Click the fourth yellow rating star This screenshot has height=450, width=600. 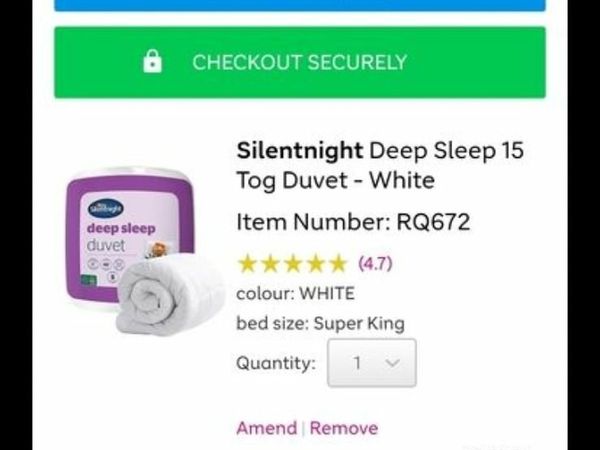point(315,264)
